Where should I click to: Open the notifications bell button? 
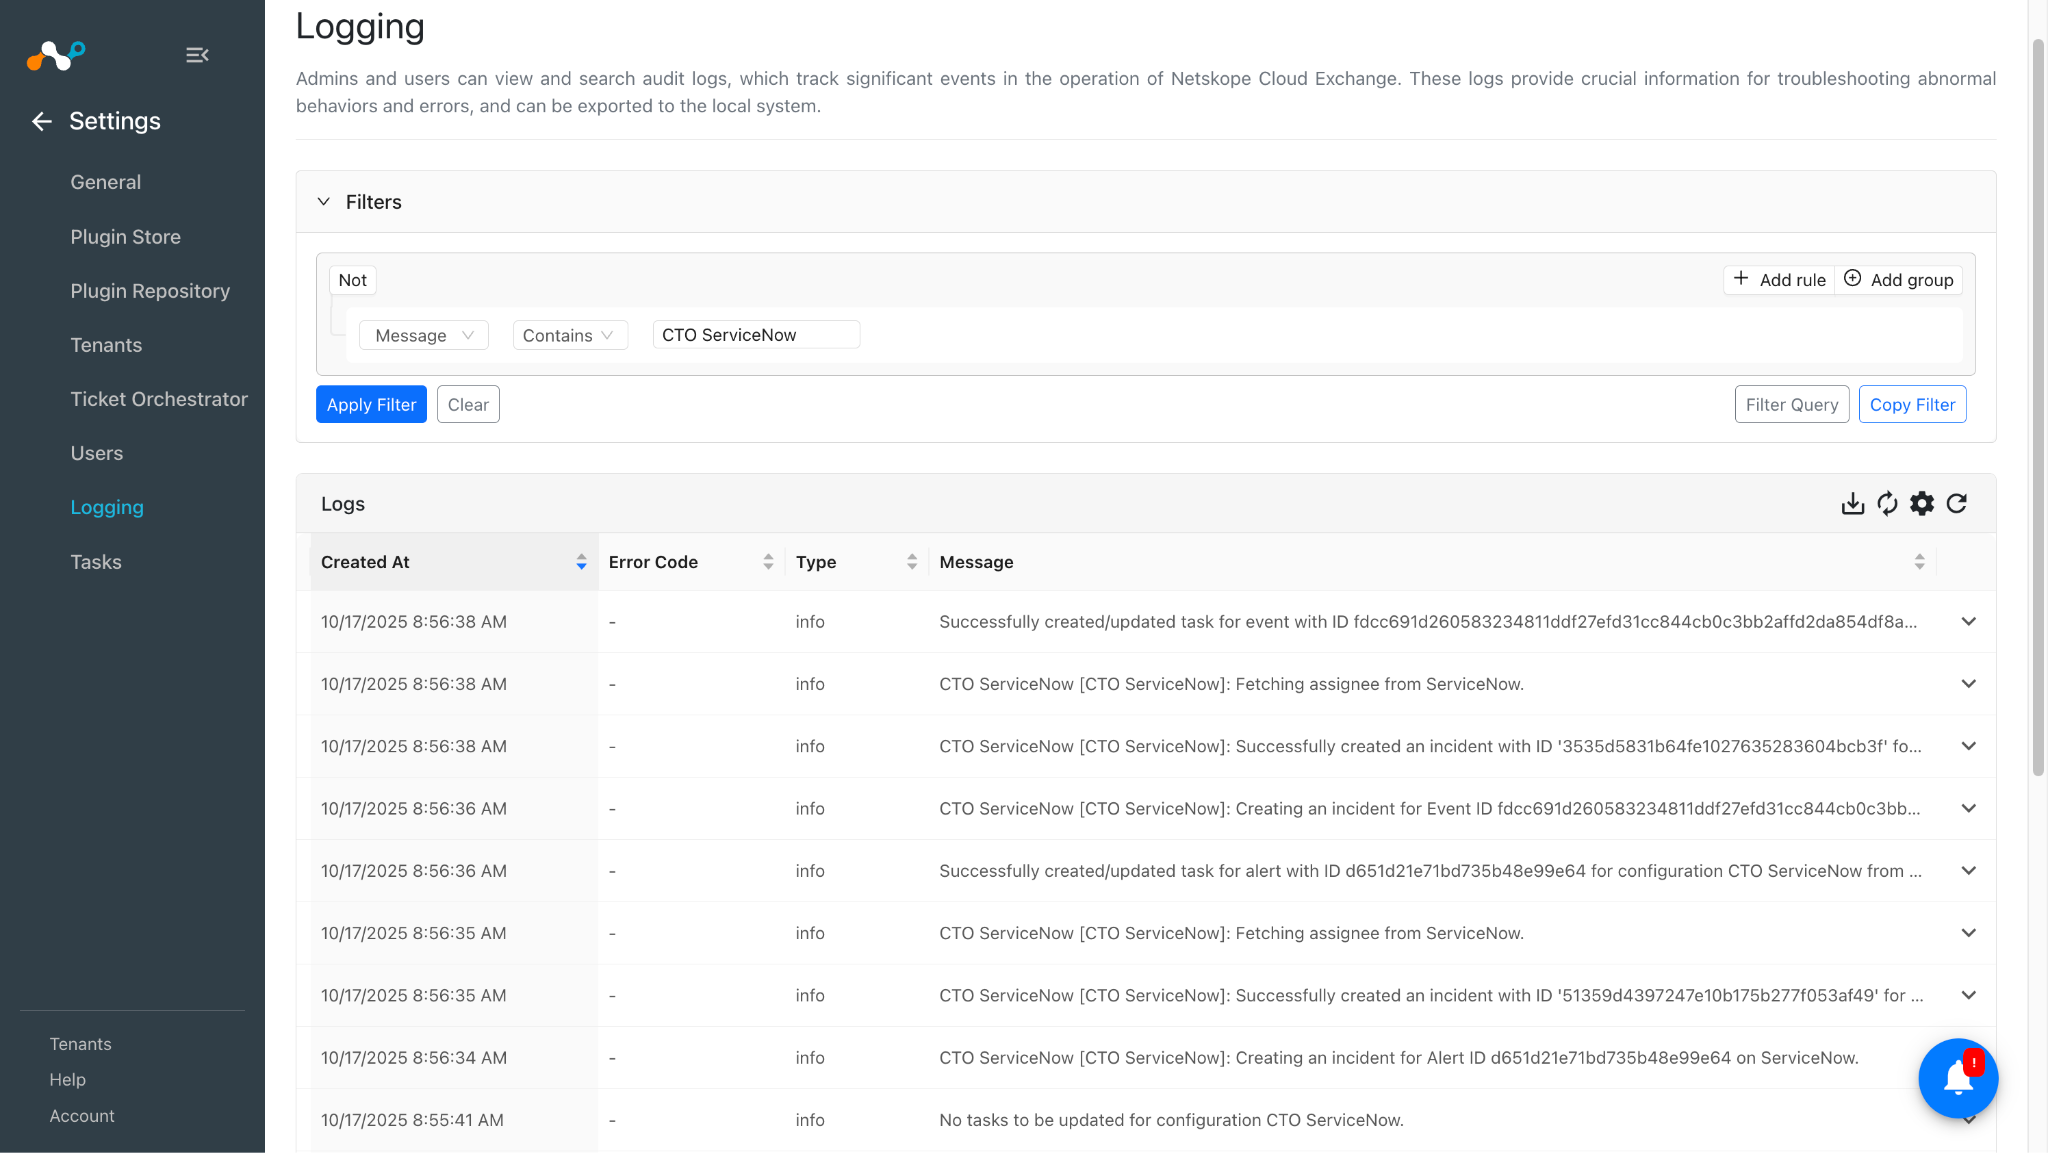point(1958,1078)
